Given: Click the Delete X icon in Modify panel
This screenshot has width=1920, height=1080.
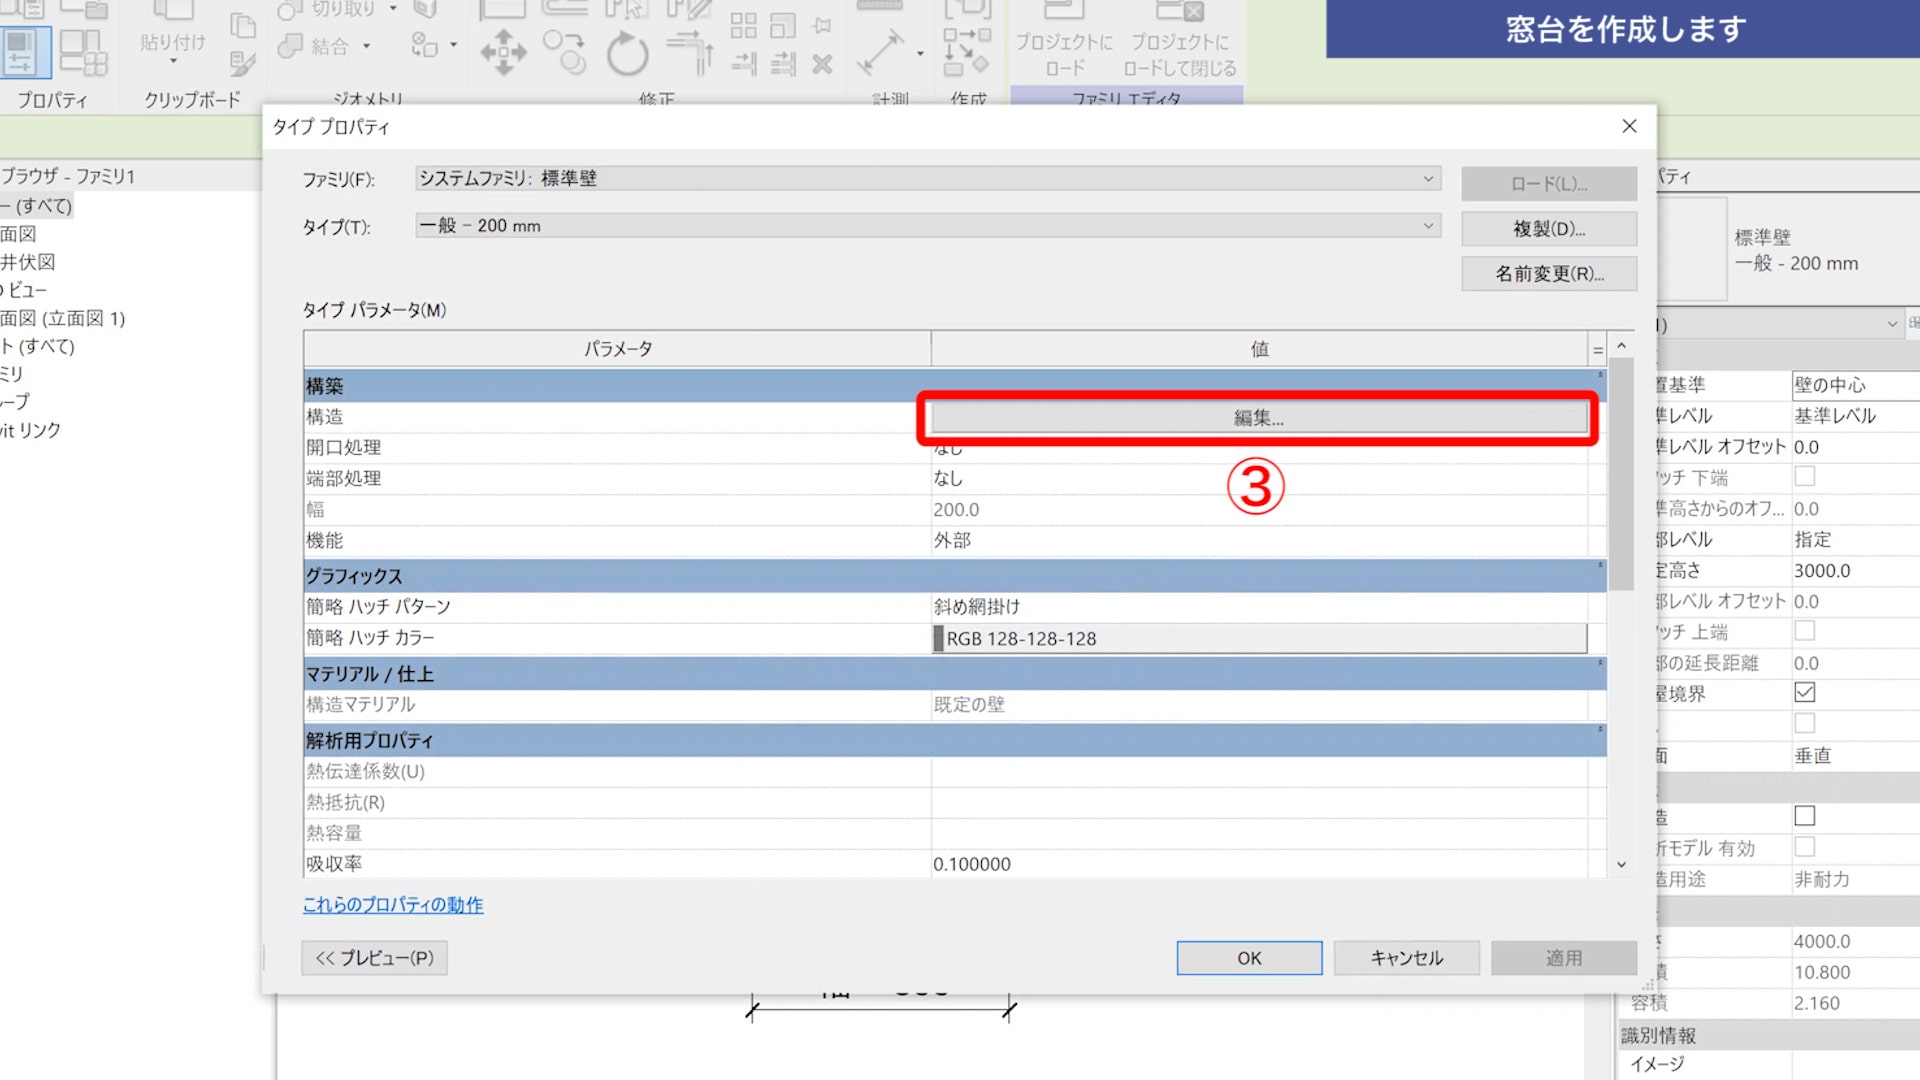Looking at the screenshot, I should point(822,65).
